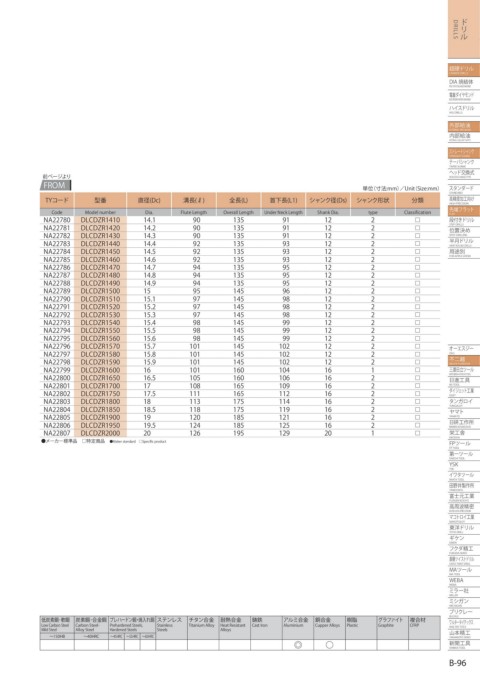Click the グラファイト material column header

click(393, 625)
